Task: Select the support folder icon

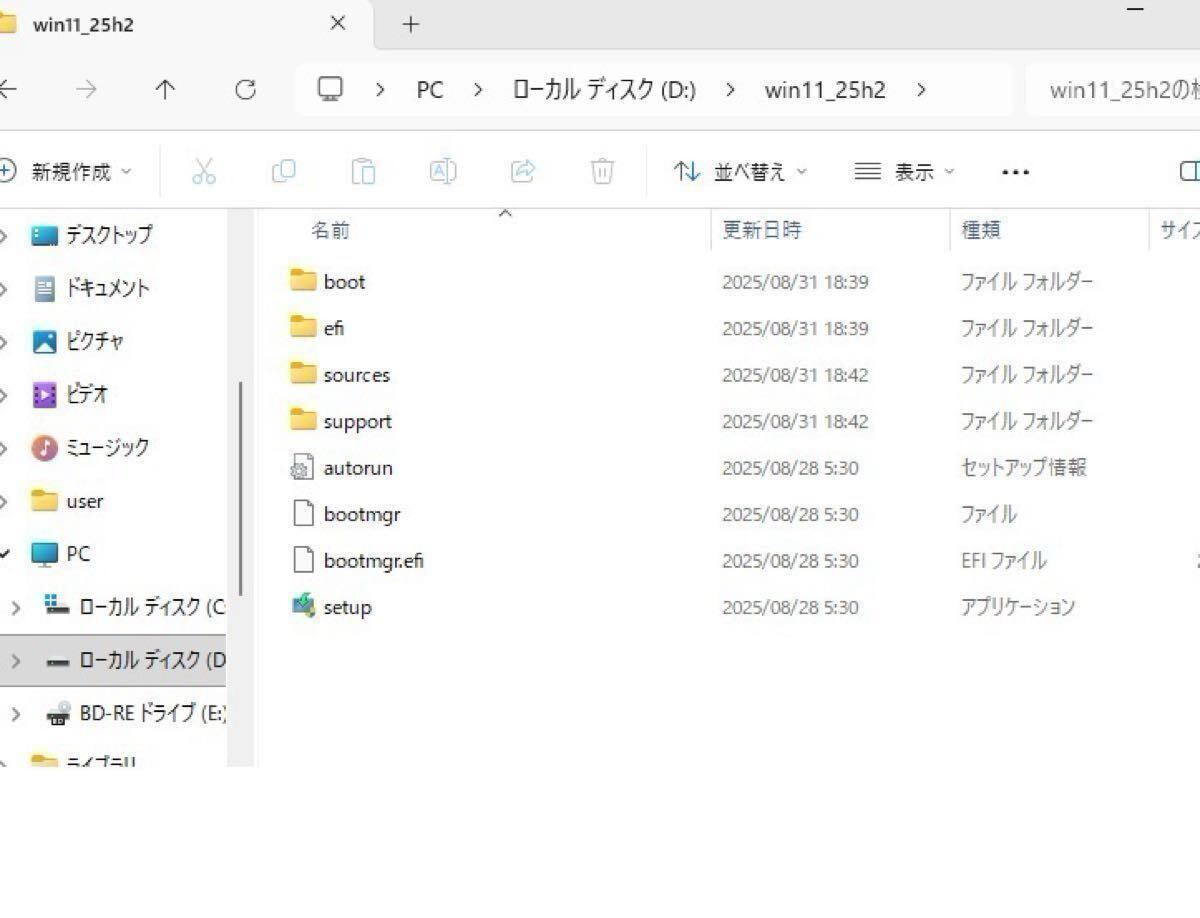Action: [x=303, y=420]
